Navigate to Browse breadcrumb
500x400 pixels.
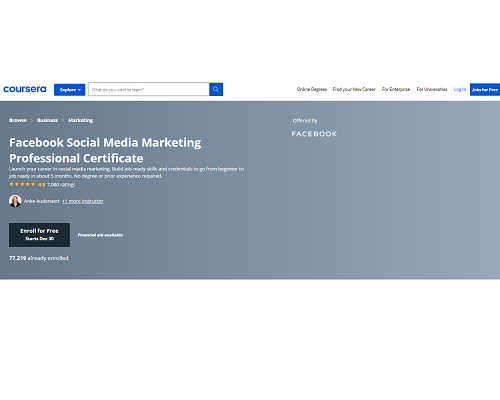pos(18,120)
